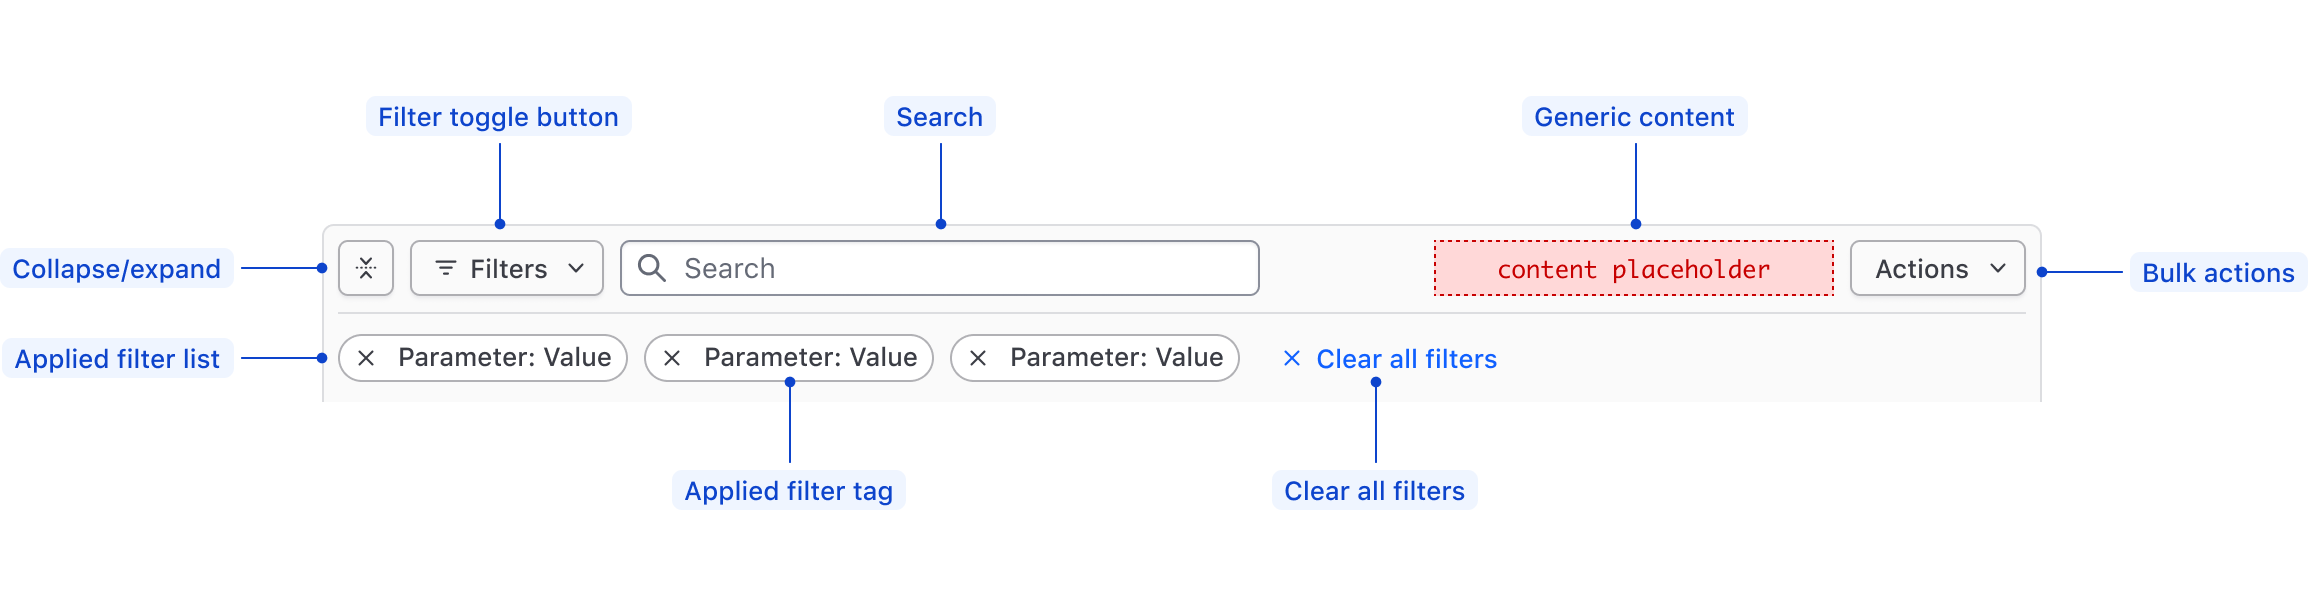Click the filter lines icon inside Filters button
This screenshot has width=2308, height=606.
tap(446, 268)
